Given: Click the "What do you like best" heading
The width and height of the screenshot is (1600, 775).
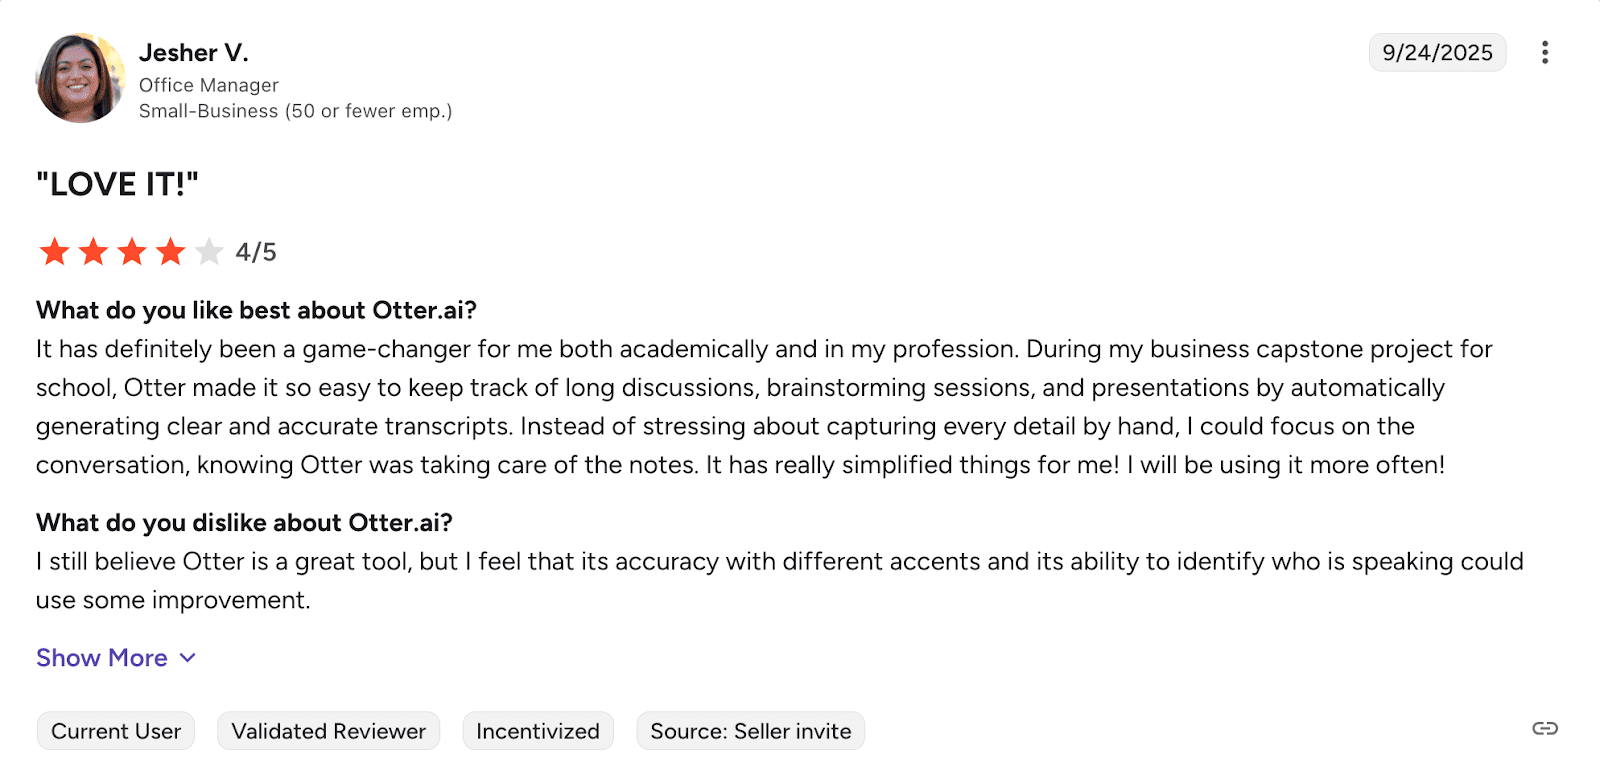Looking at the screenshot, I should (x=256, y=310).
